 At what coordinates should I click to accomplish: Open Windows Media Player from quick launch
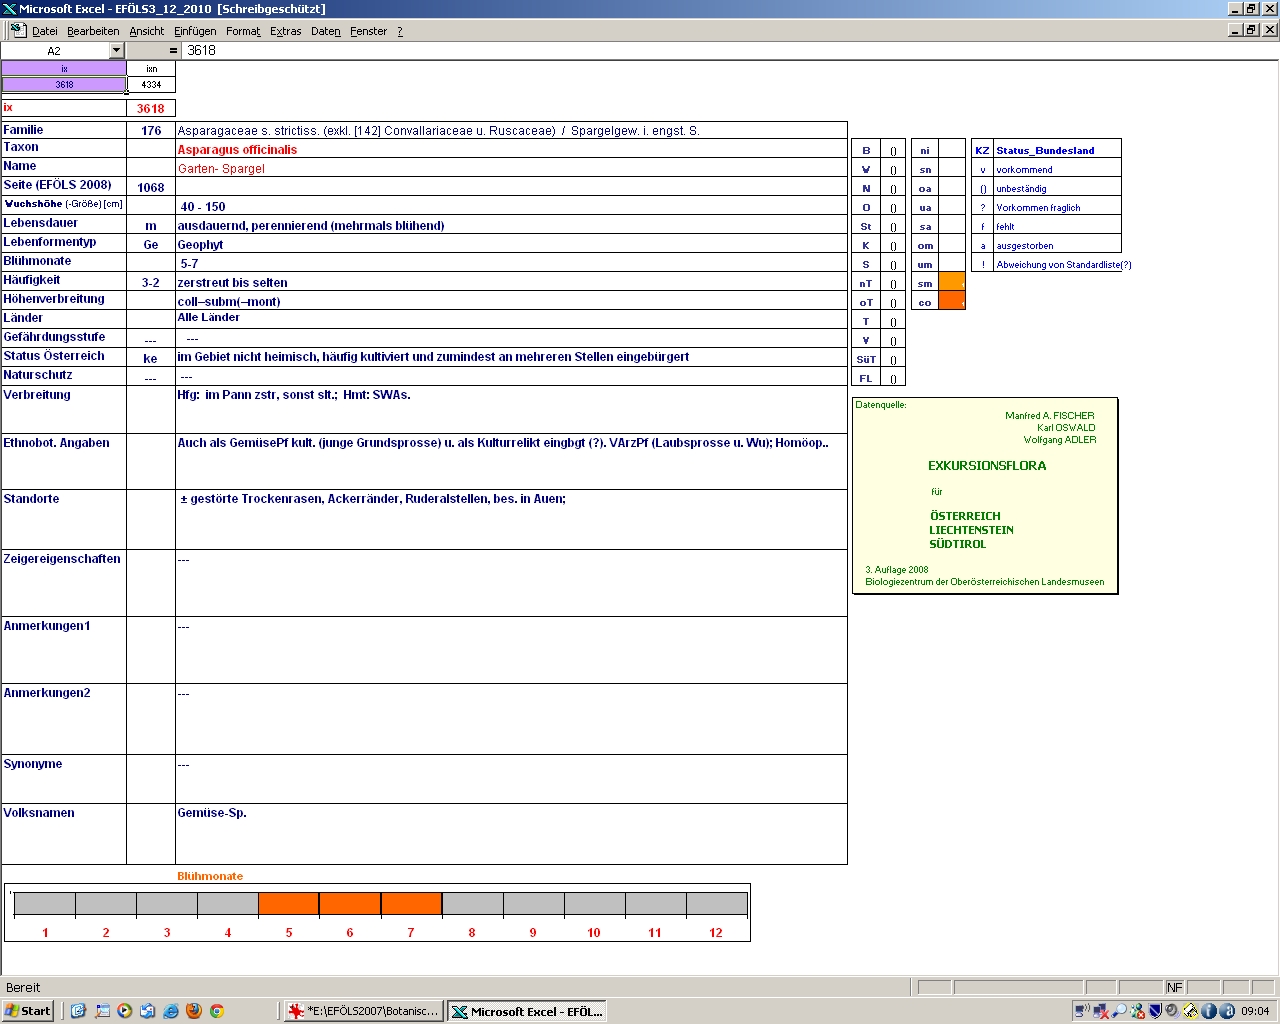[124, 1011]
